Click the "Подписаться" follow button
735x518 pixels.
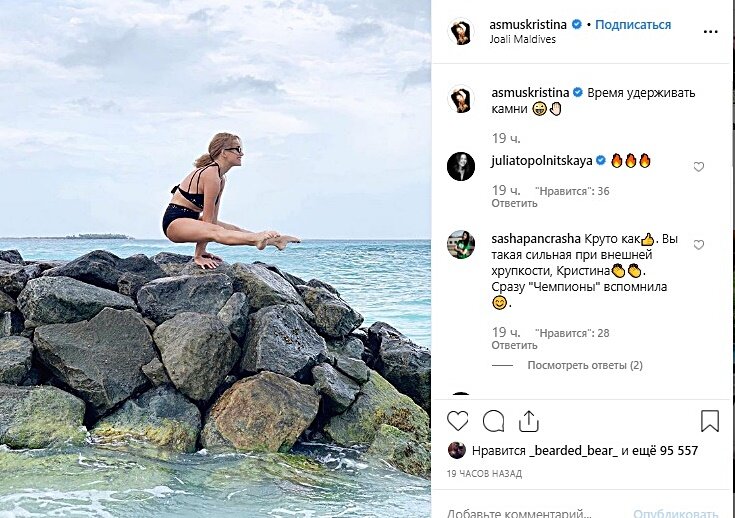pyautogui.click(x=633, y=24)
